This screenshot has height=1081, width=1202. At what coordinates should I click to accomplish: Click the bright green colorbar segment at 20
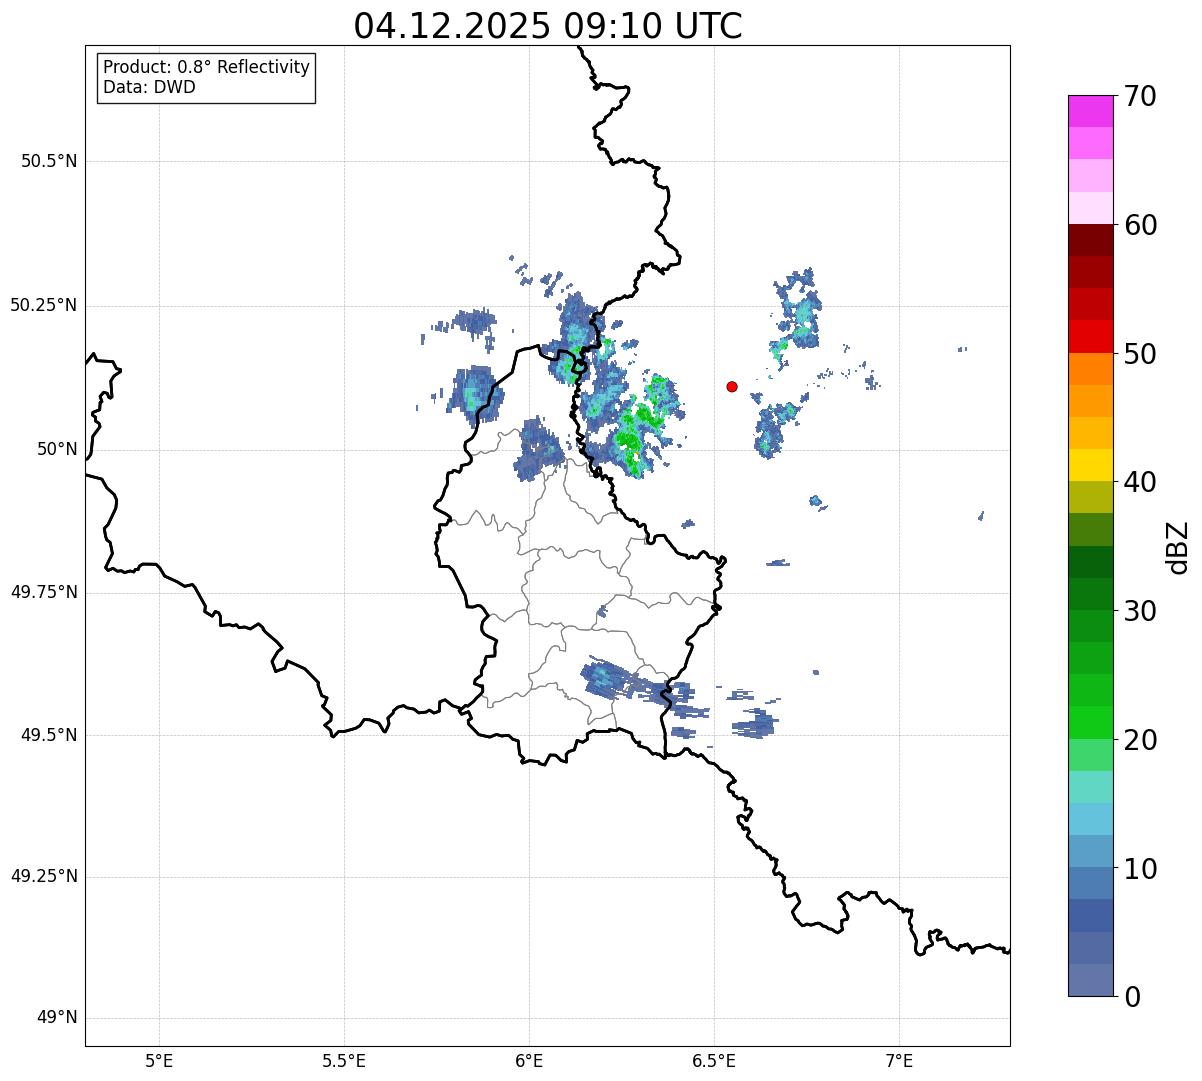point(1090,723)
